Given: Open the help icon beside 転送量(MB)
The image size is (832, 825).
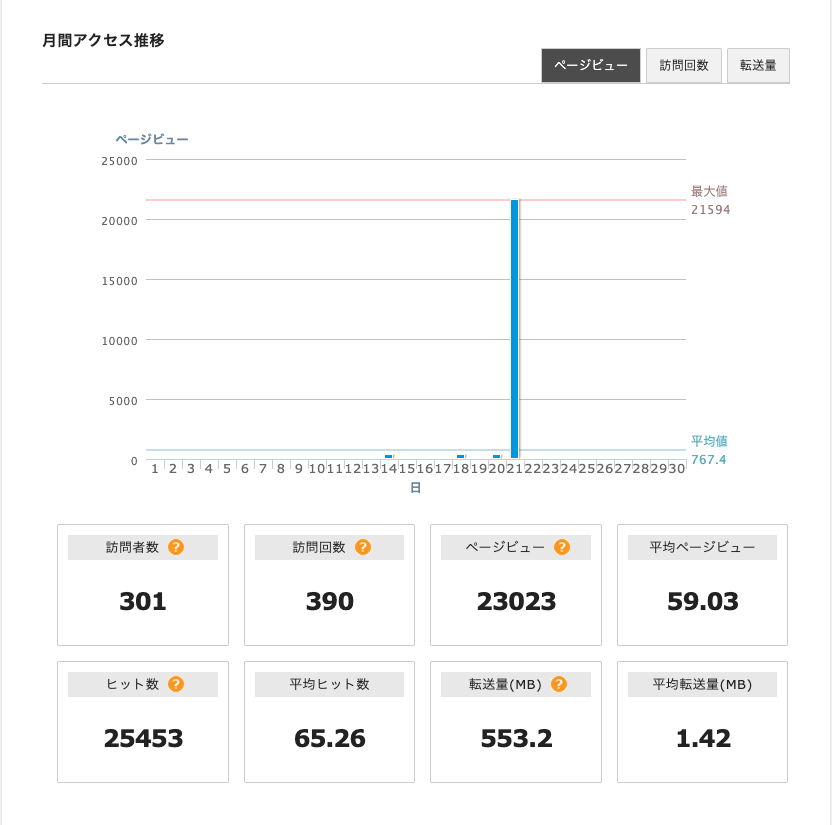Looking at the screenshot, I should (558, 684).
